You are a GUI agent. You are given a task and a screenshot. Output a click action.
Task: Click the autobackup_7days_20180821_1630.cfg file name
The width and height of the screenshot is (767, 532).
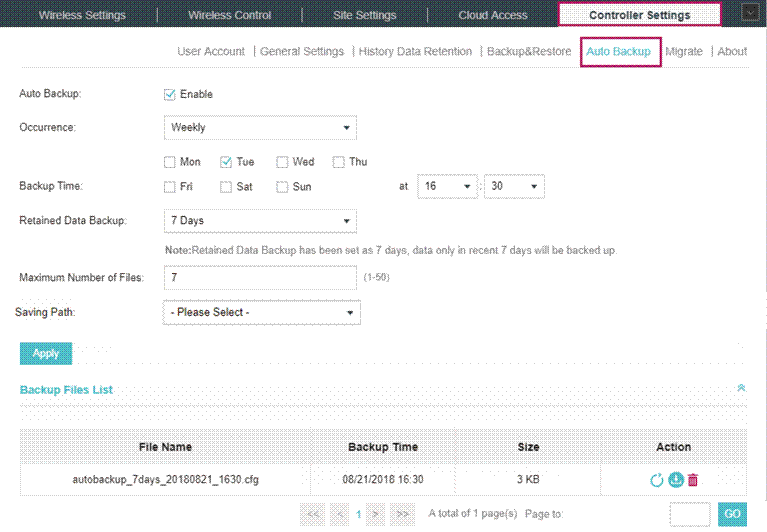click(x=165, y=480)
